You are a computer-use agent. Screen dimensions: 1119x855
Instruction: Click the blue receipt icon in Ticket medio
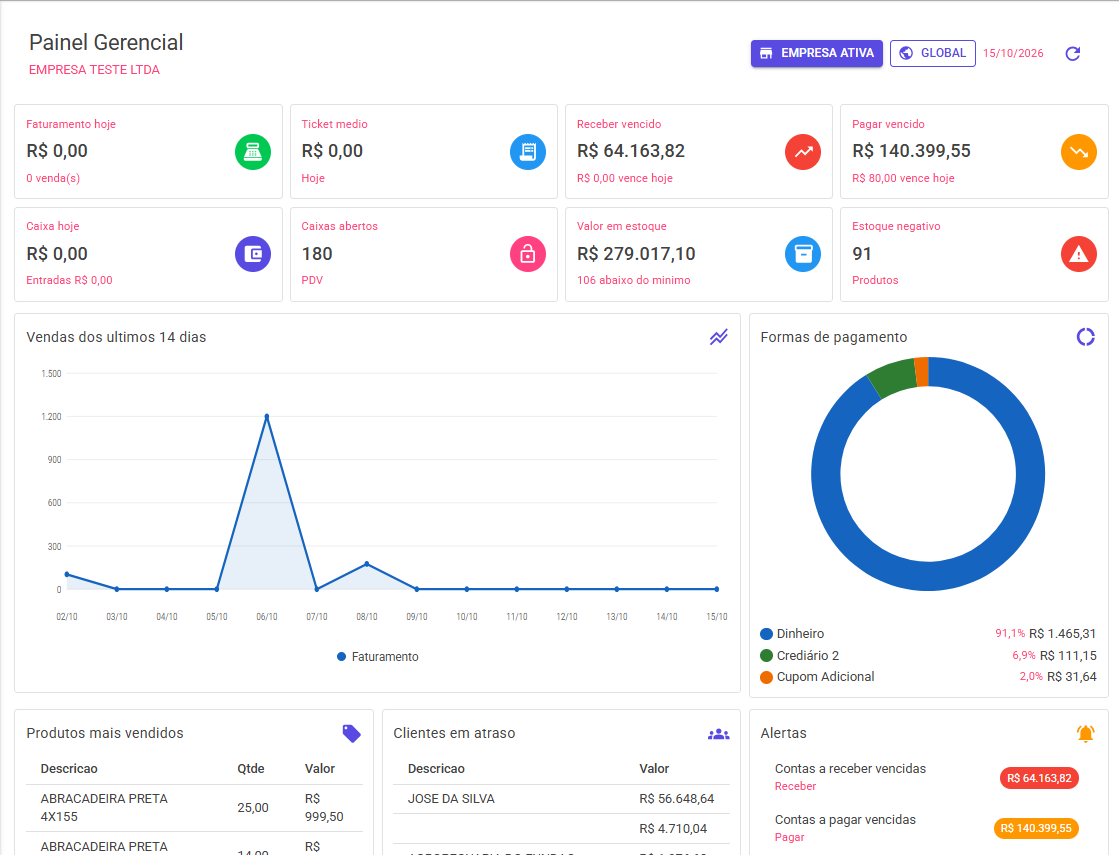(528, 152)
